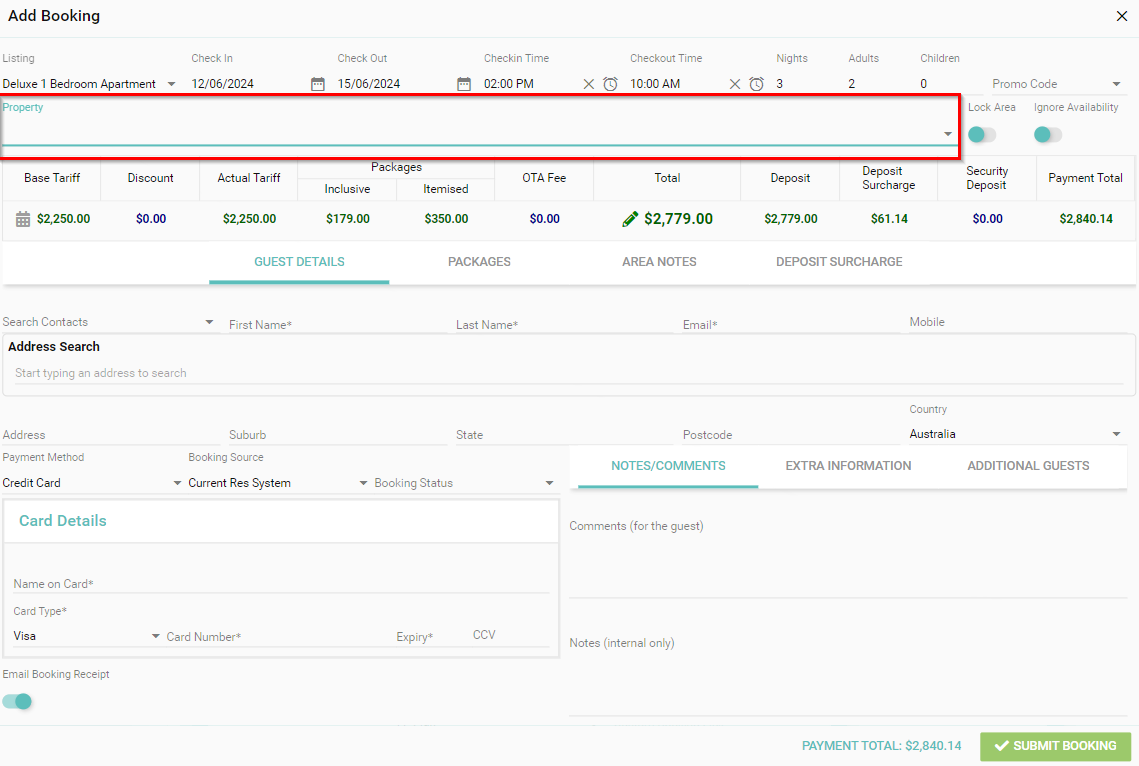Open the Extra Information tab

point(848,466)
